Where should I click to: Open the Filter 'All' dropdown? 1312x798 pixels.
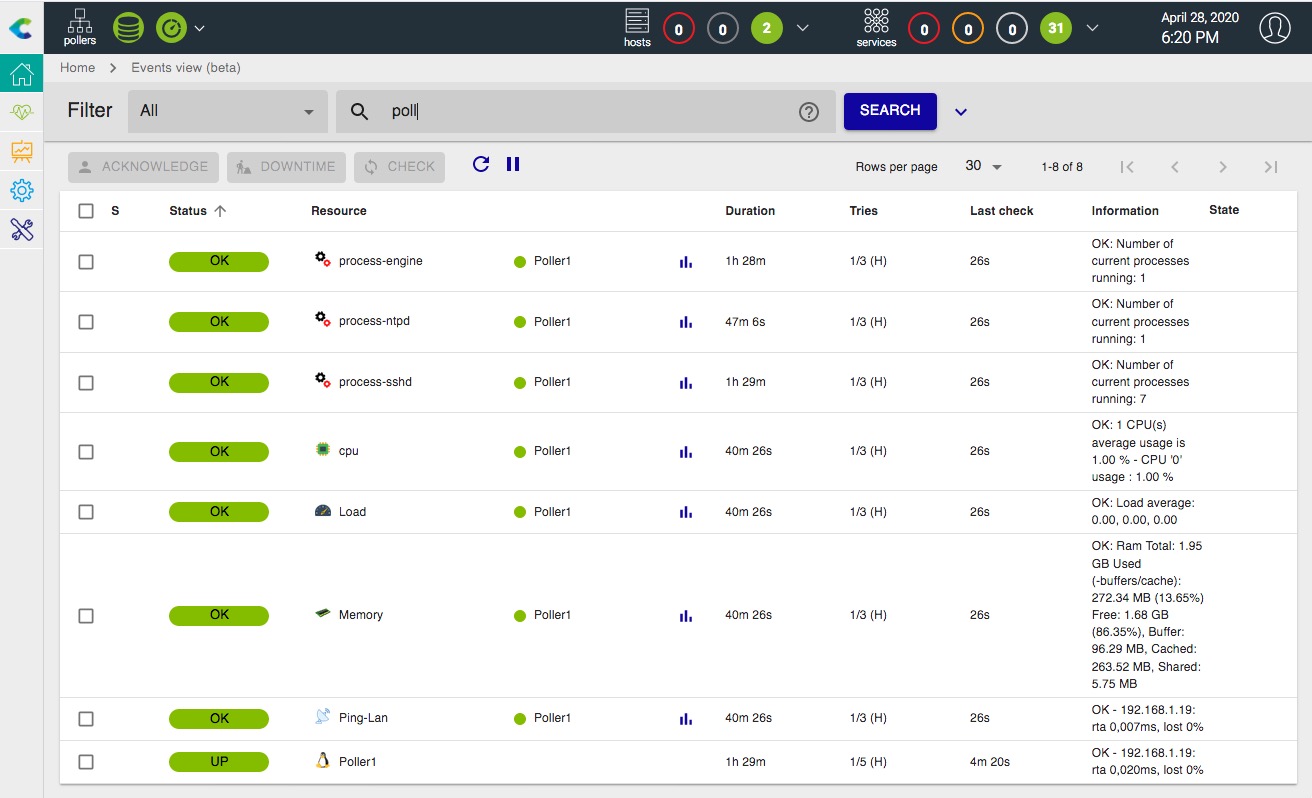coord(228,111)
